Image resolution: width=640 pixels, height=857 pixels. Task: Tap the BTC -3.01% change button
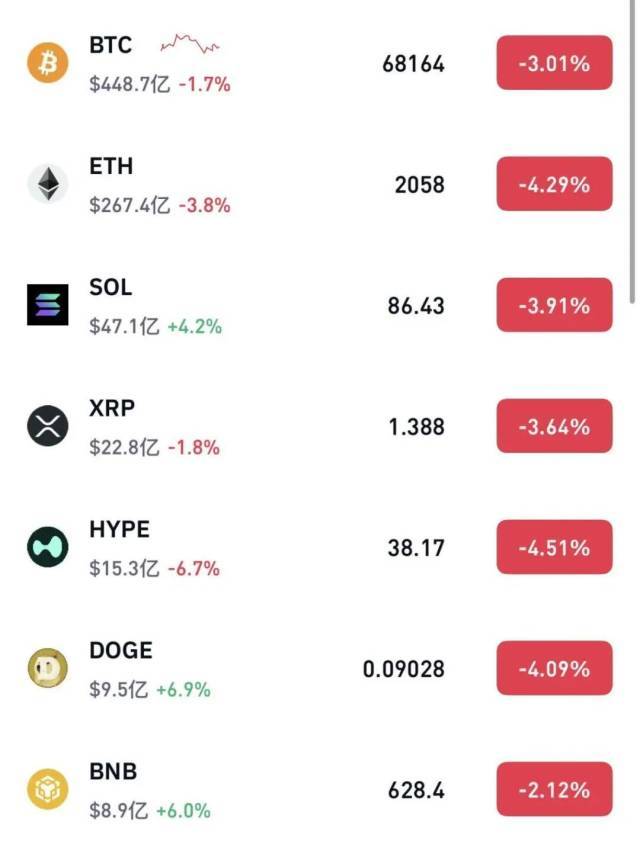tap(554, 64)
